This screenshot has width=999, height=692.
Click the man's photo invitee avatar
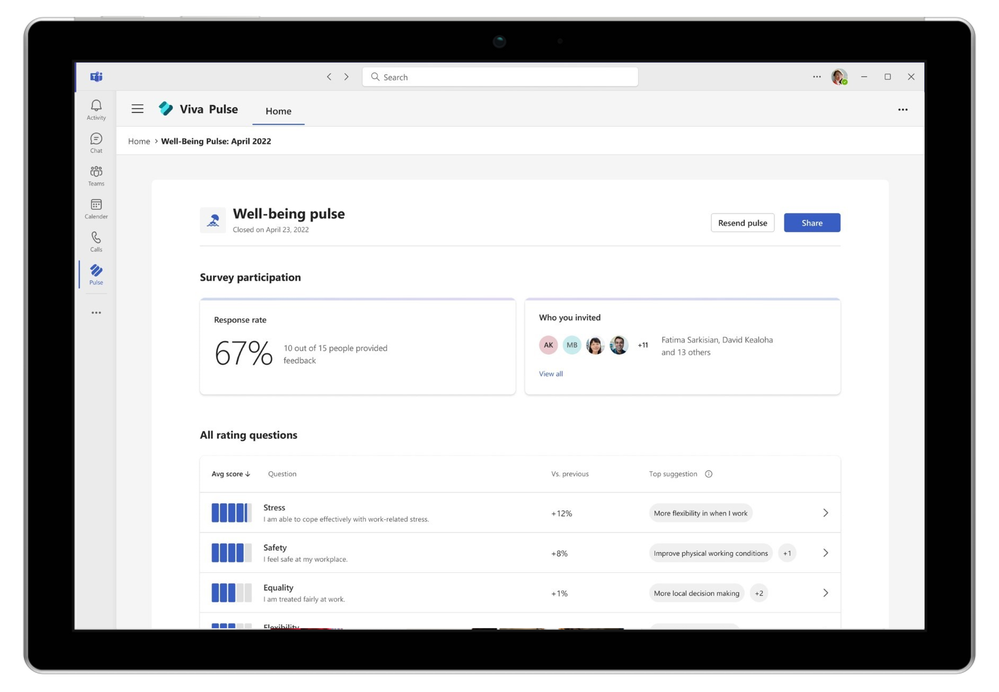pos(619,345)
